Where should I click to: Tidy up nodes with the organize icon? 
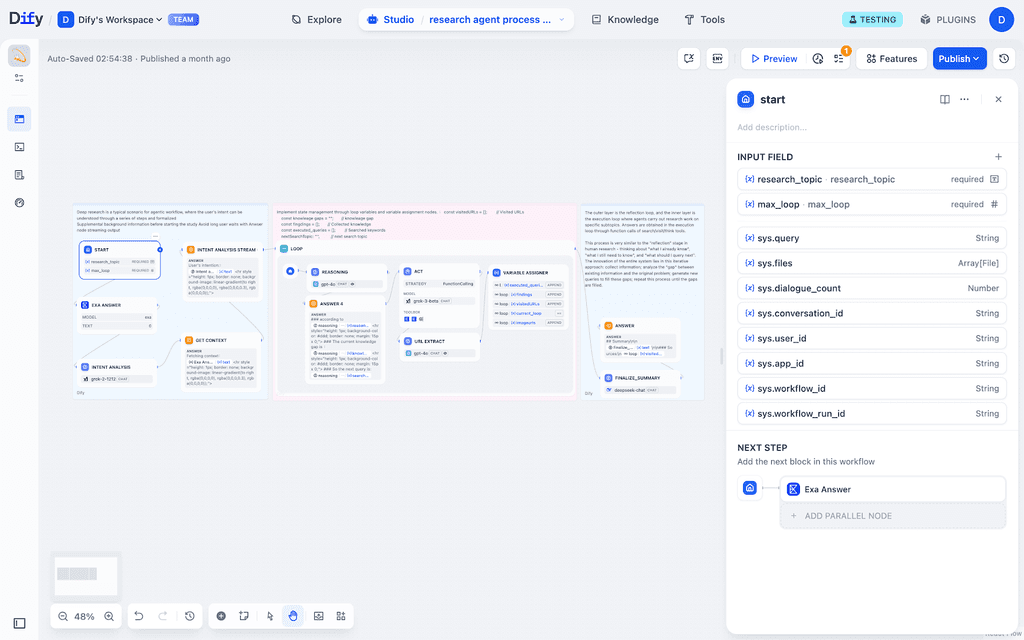click(x=341, y=616)
